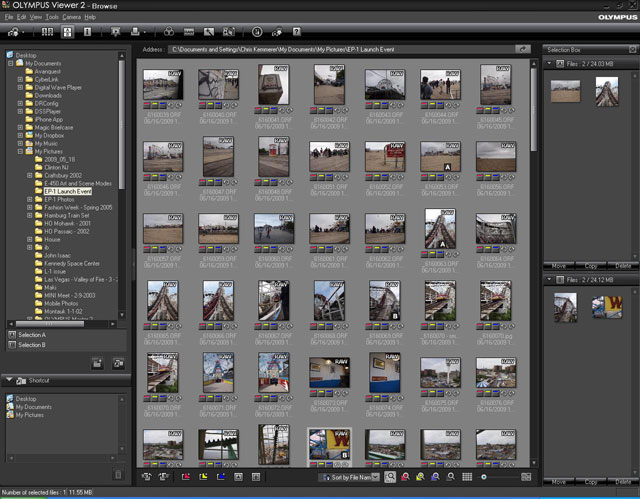Start the slideshow from the toolbar
Screen dimensions: 640x499
click(116, 32)
